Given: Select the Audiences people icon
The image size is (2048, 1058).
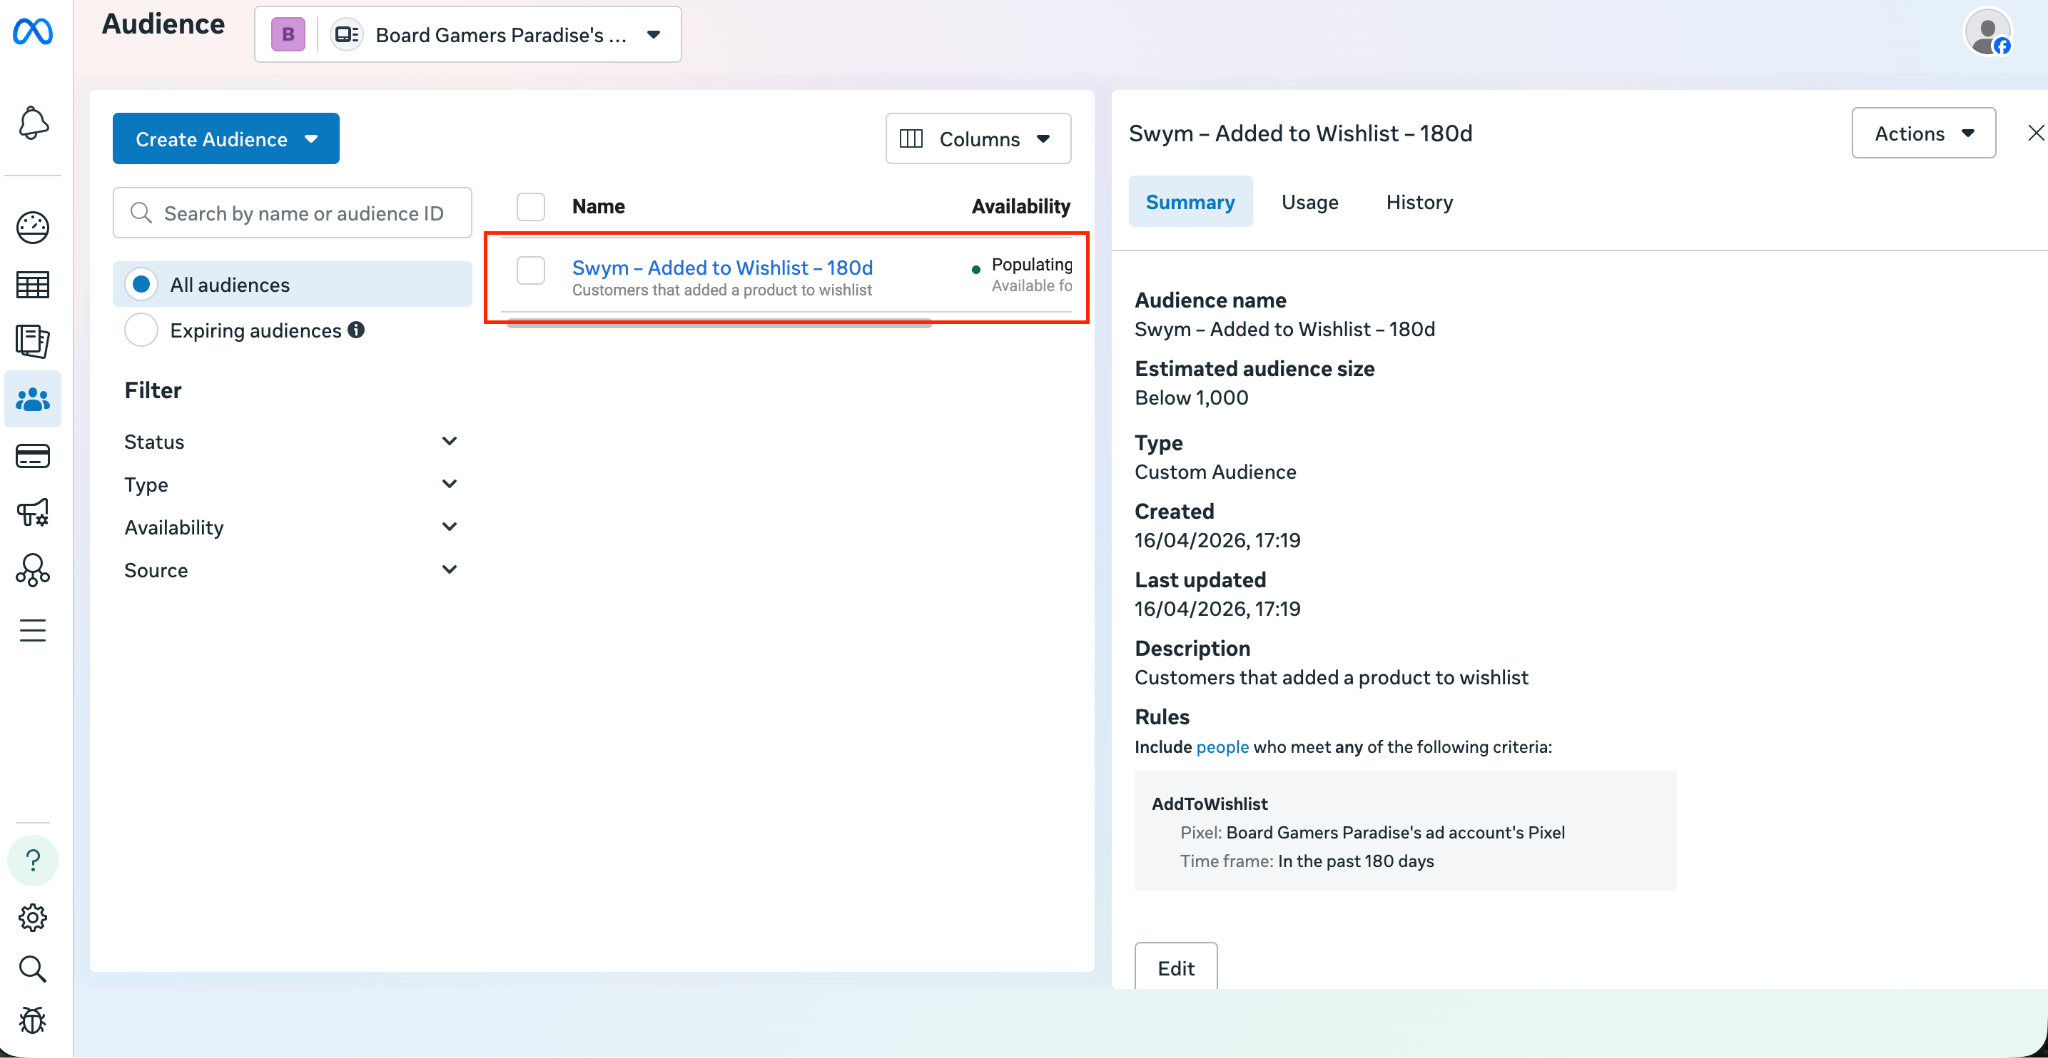Looking at the screenshot, I should [x=33, y=399].
